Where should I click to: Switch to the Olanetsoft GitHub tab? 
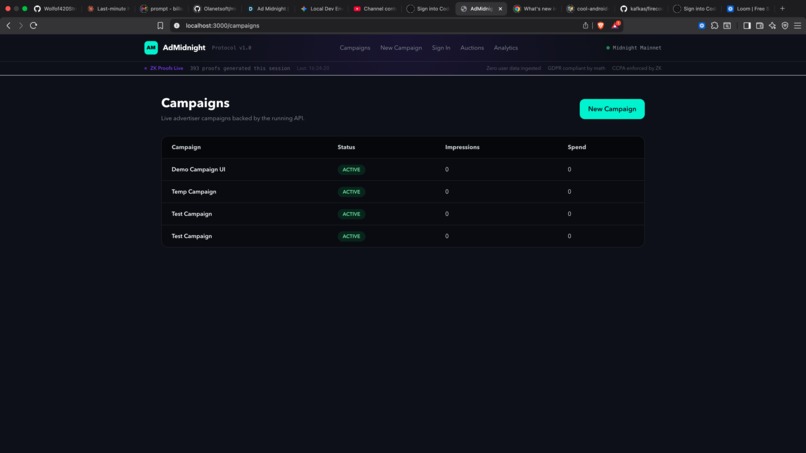click(215, 9)
